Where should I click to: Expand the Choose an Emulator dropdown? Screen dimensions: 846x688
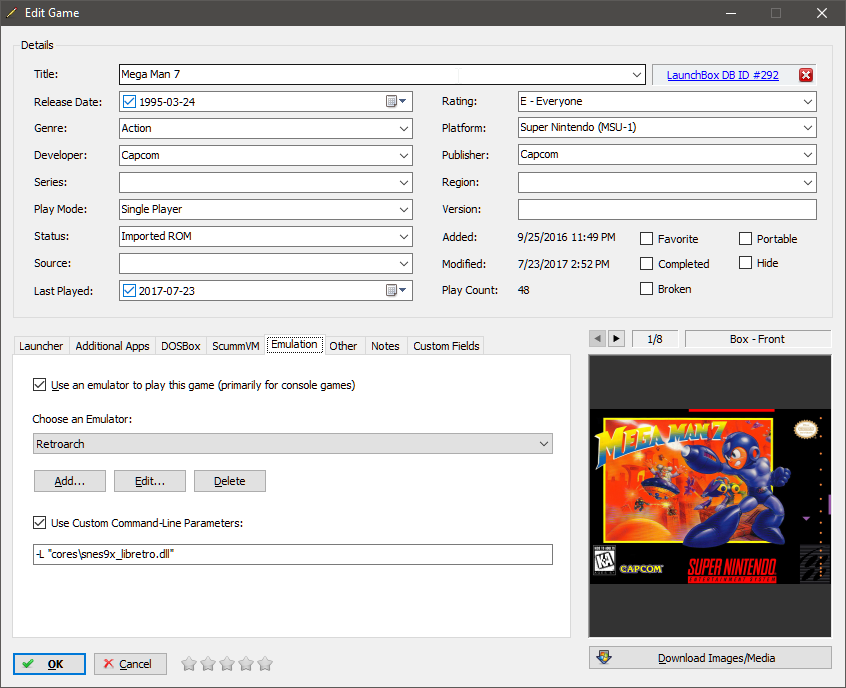544,444
